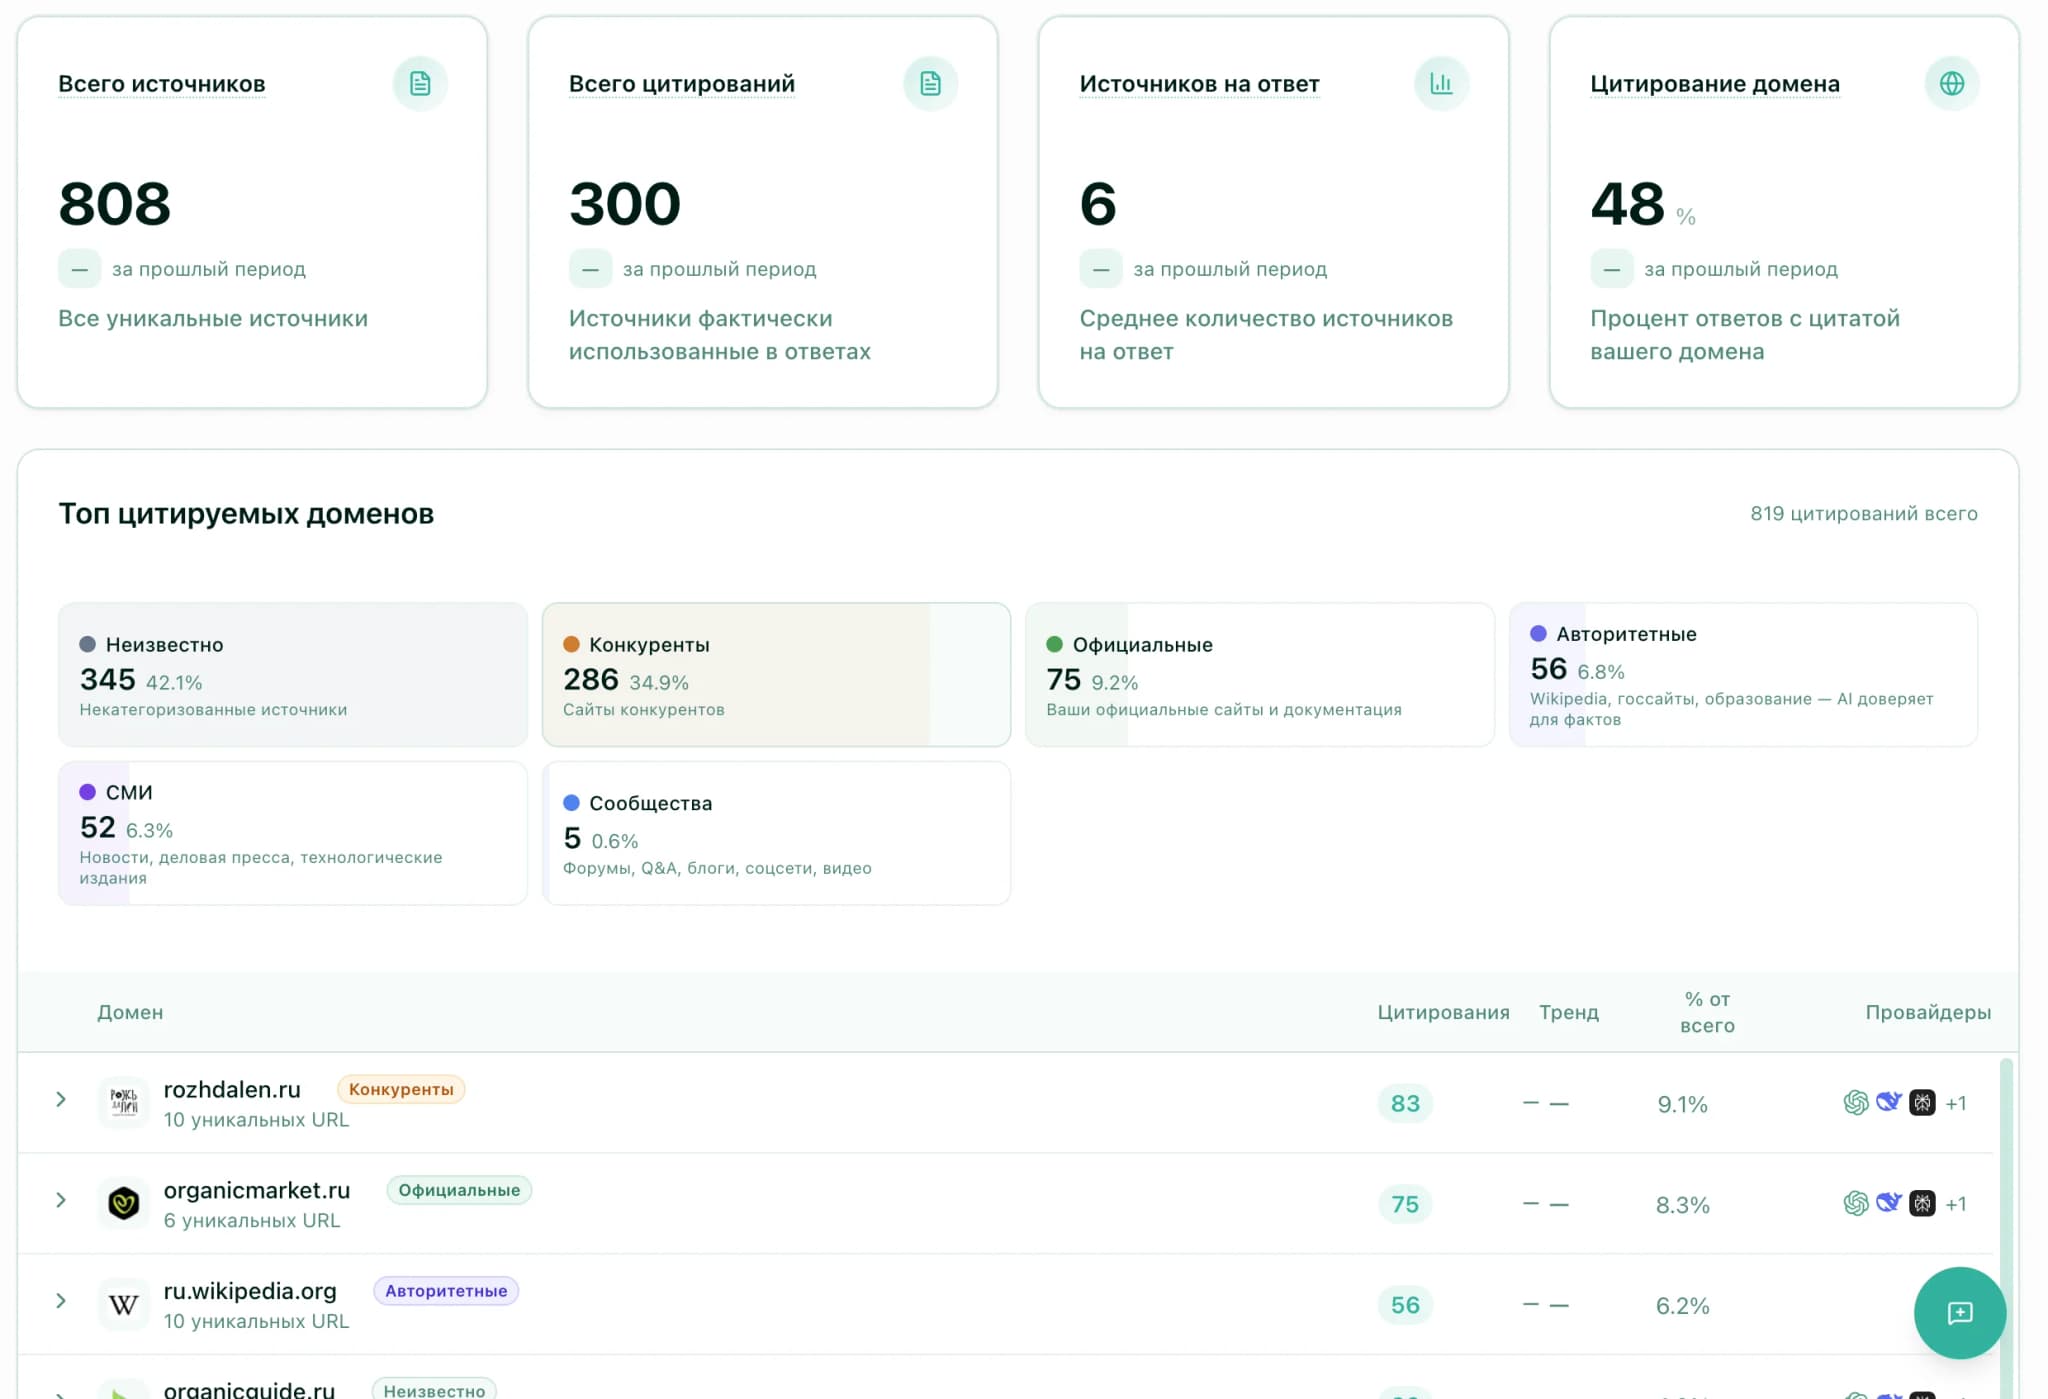The image size is (2048, 1399).
Task: Expand the organicmarket.ru domain row
Action: (61, 1200)
